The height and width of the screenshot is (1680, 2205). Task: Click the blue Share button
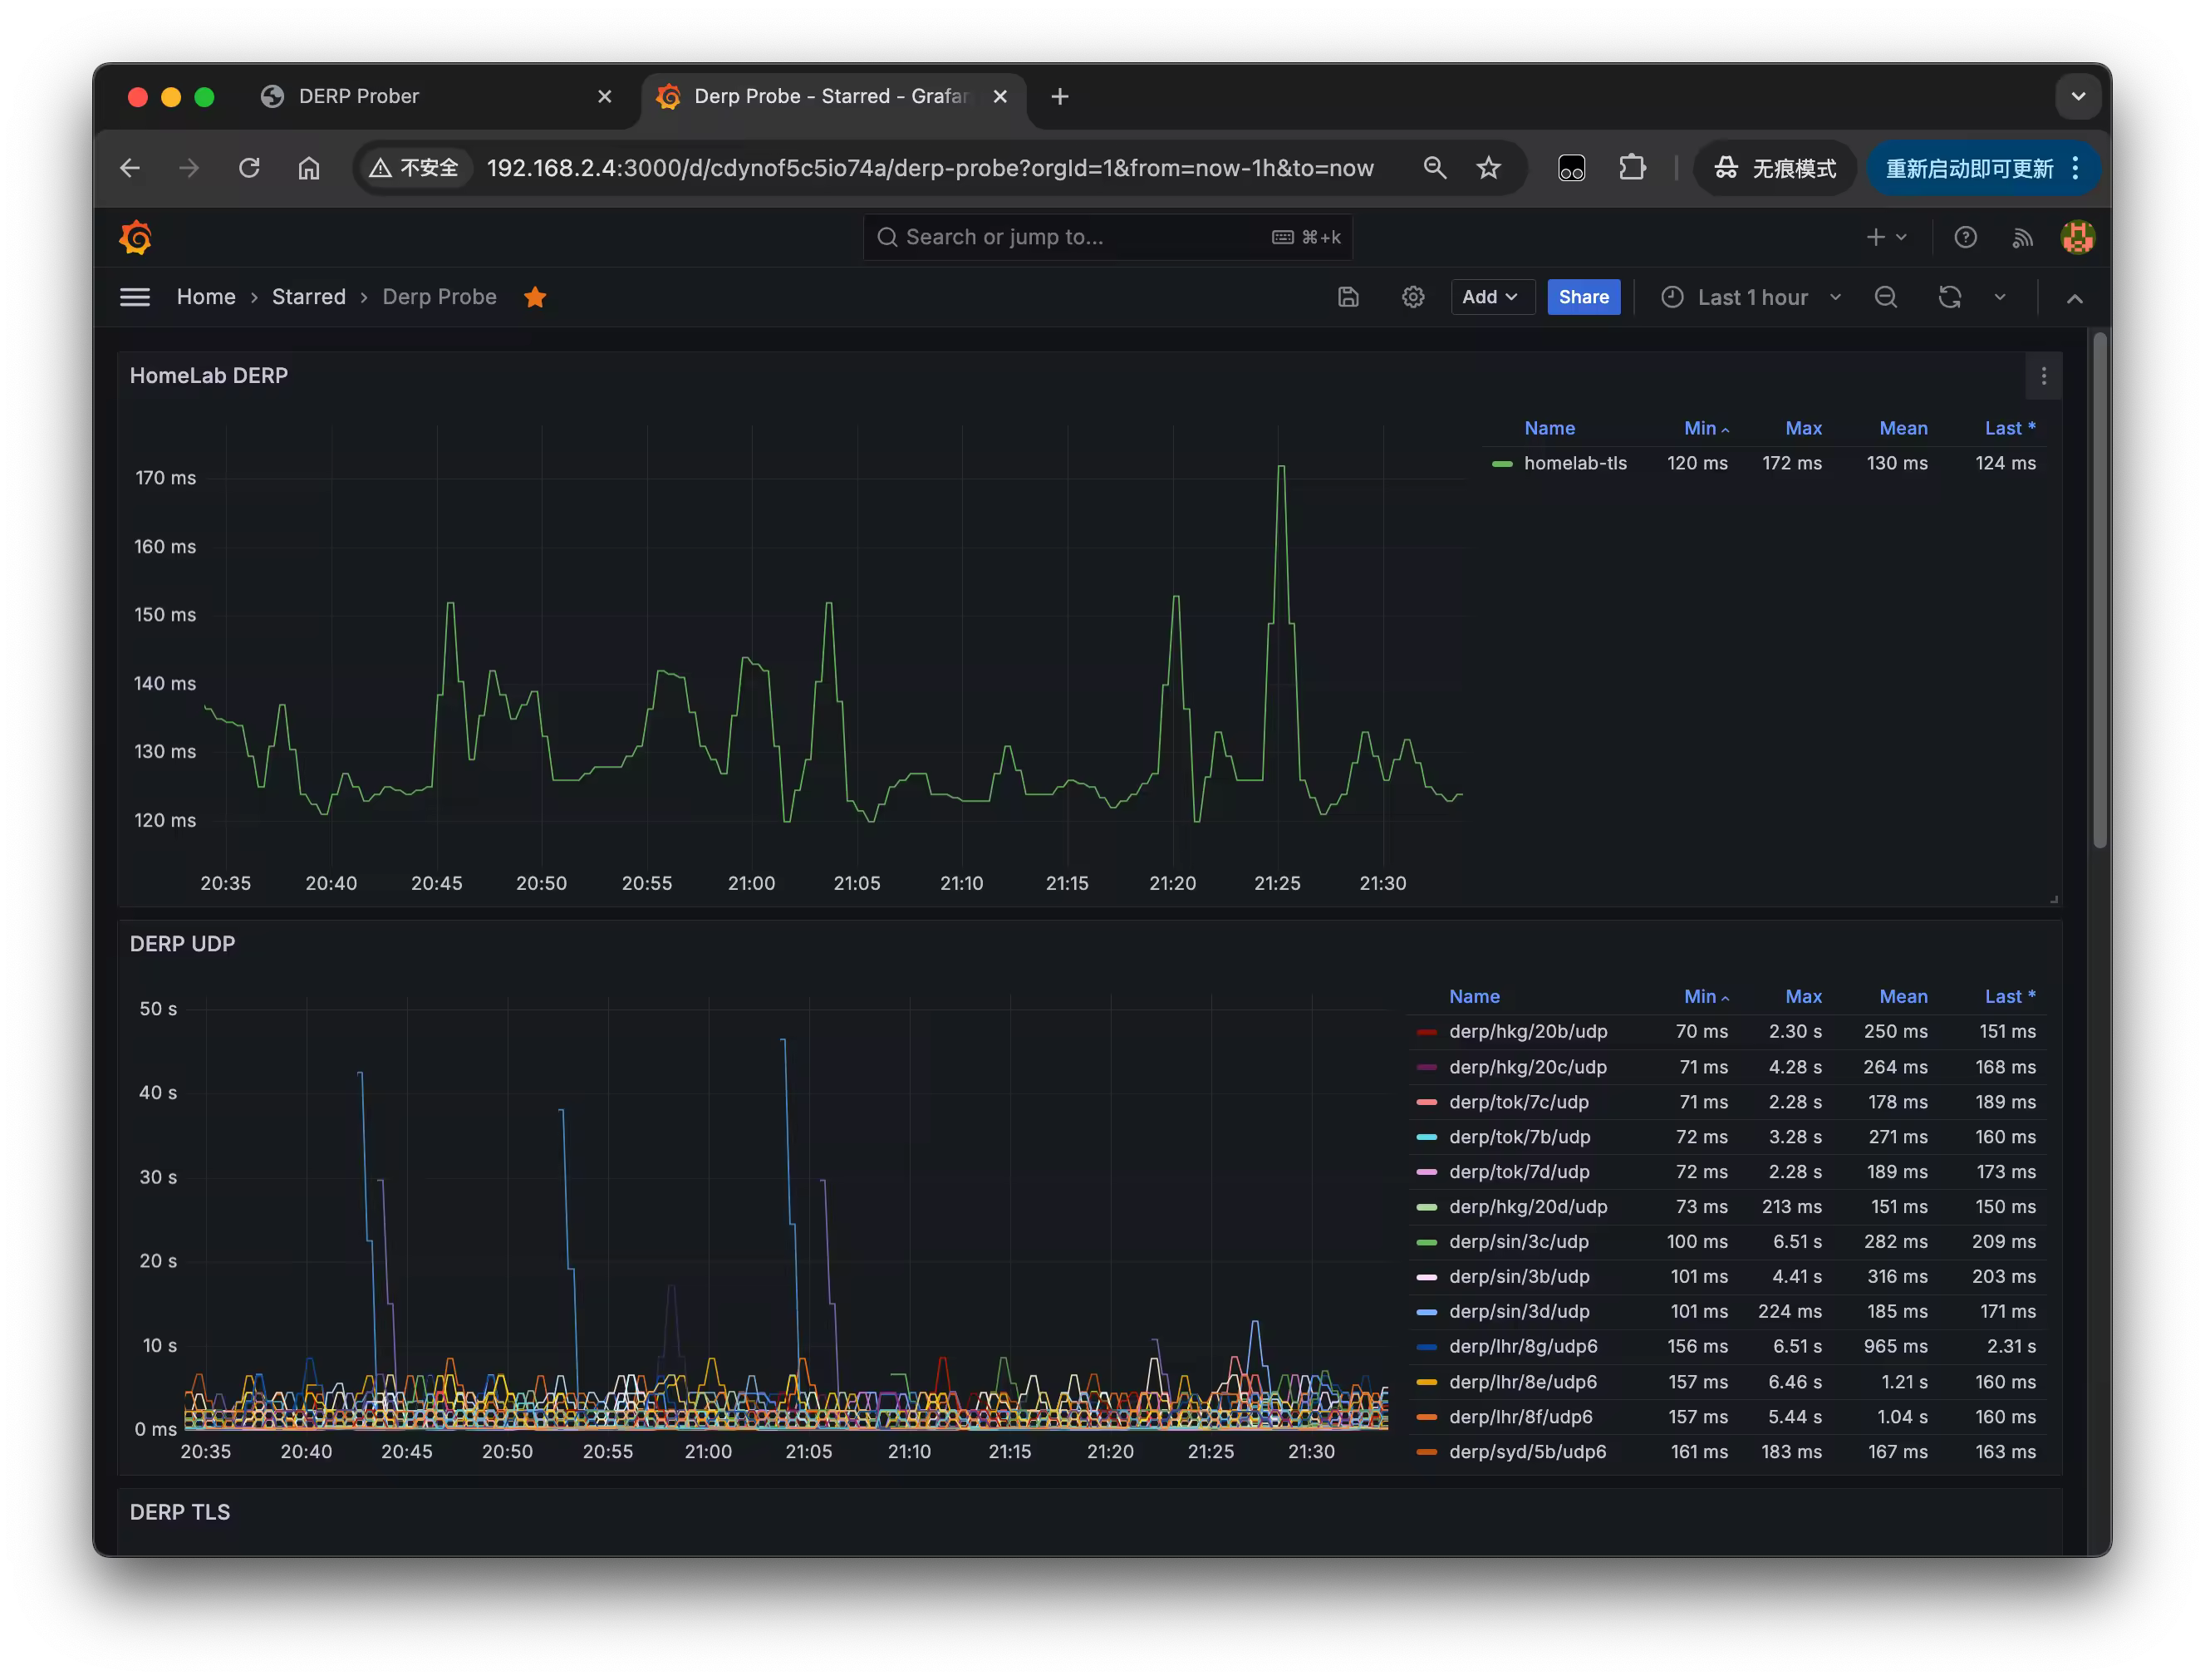[1583, 297]
